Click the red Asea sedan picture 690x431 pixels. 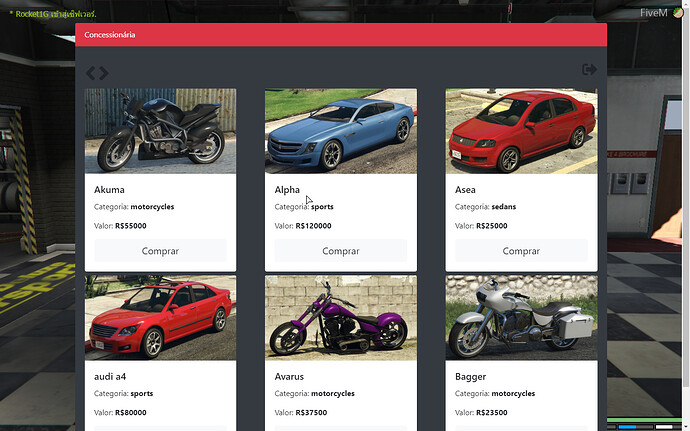[521, 131]
